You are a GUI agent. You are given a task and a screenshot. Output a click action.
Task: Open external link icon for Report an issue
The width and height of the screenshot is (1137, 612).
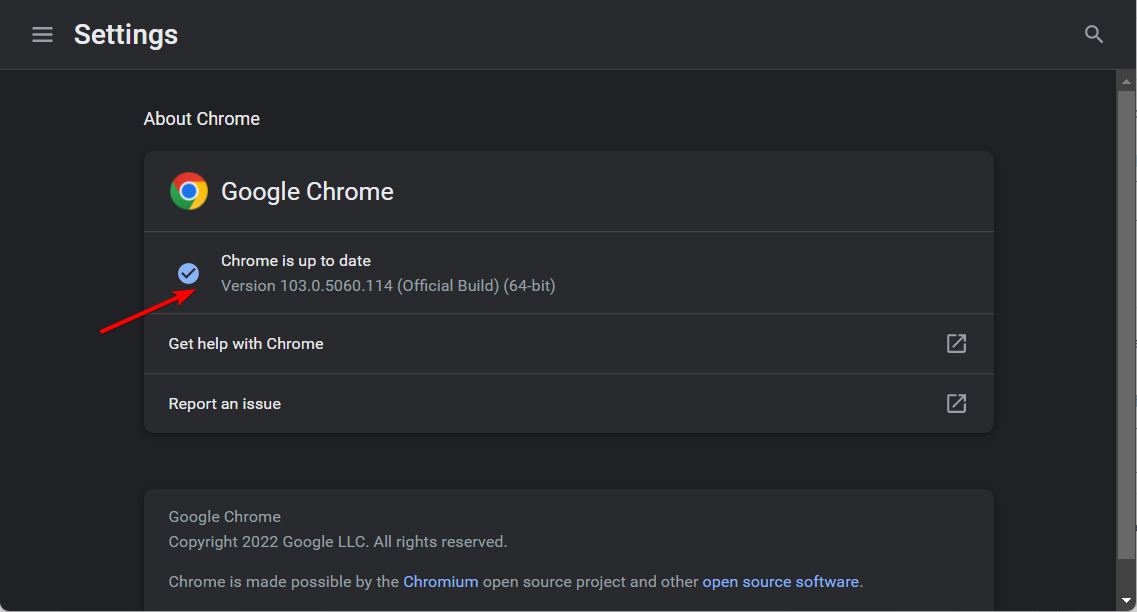coord(956,403)
